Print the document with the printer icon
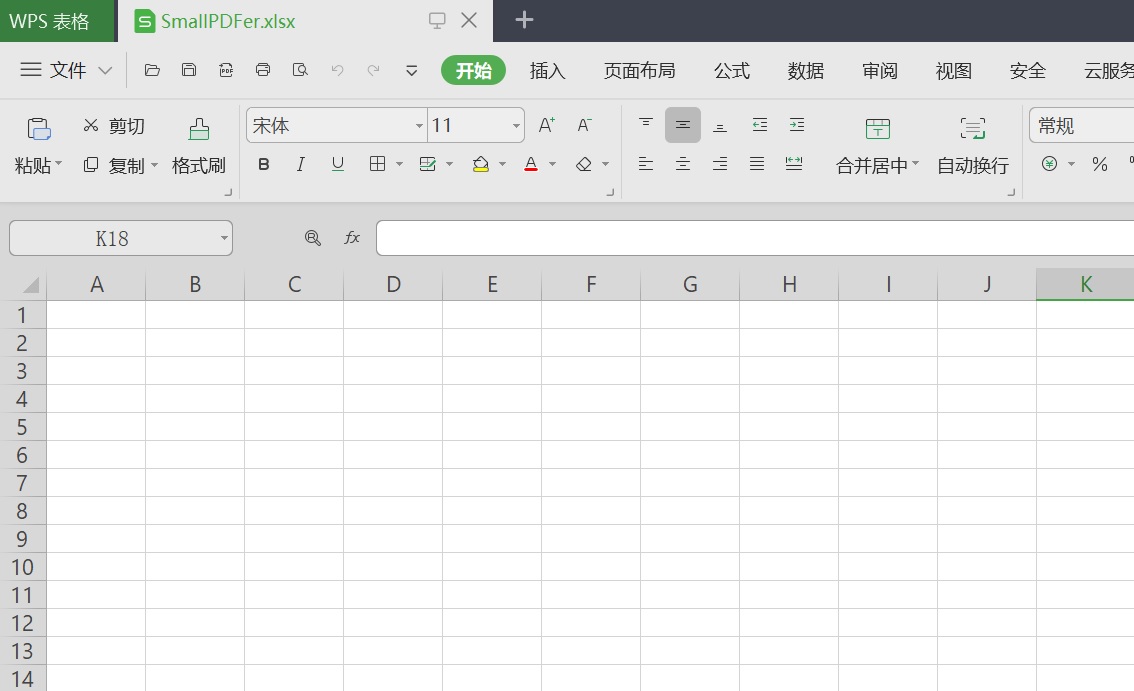Viewport: 1134px width, 691px height. (x=263, y=70)
